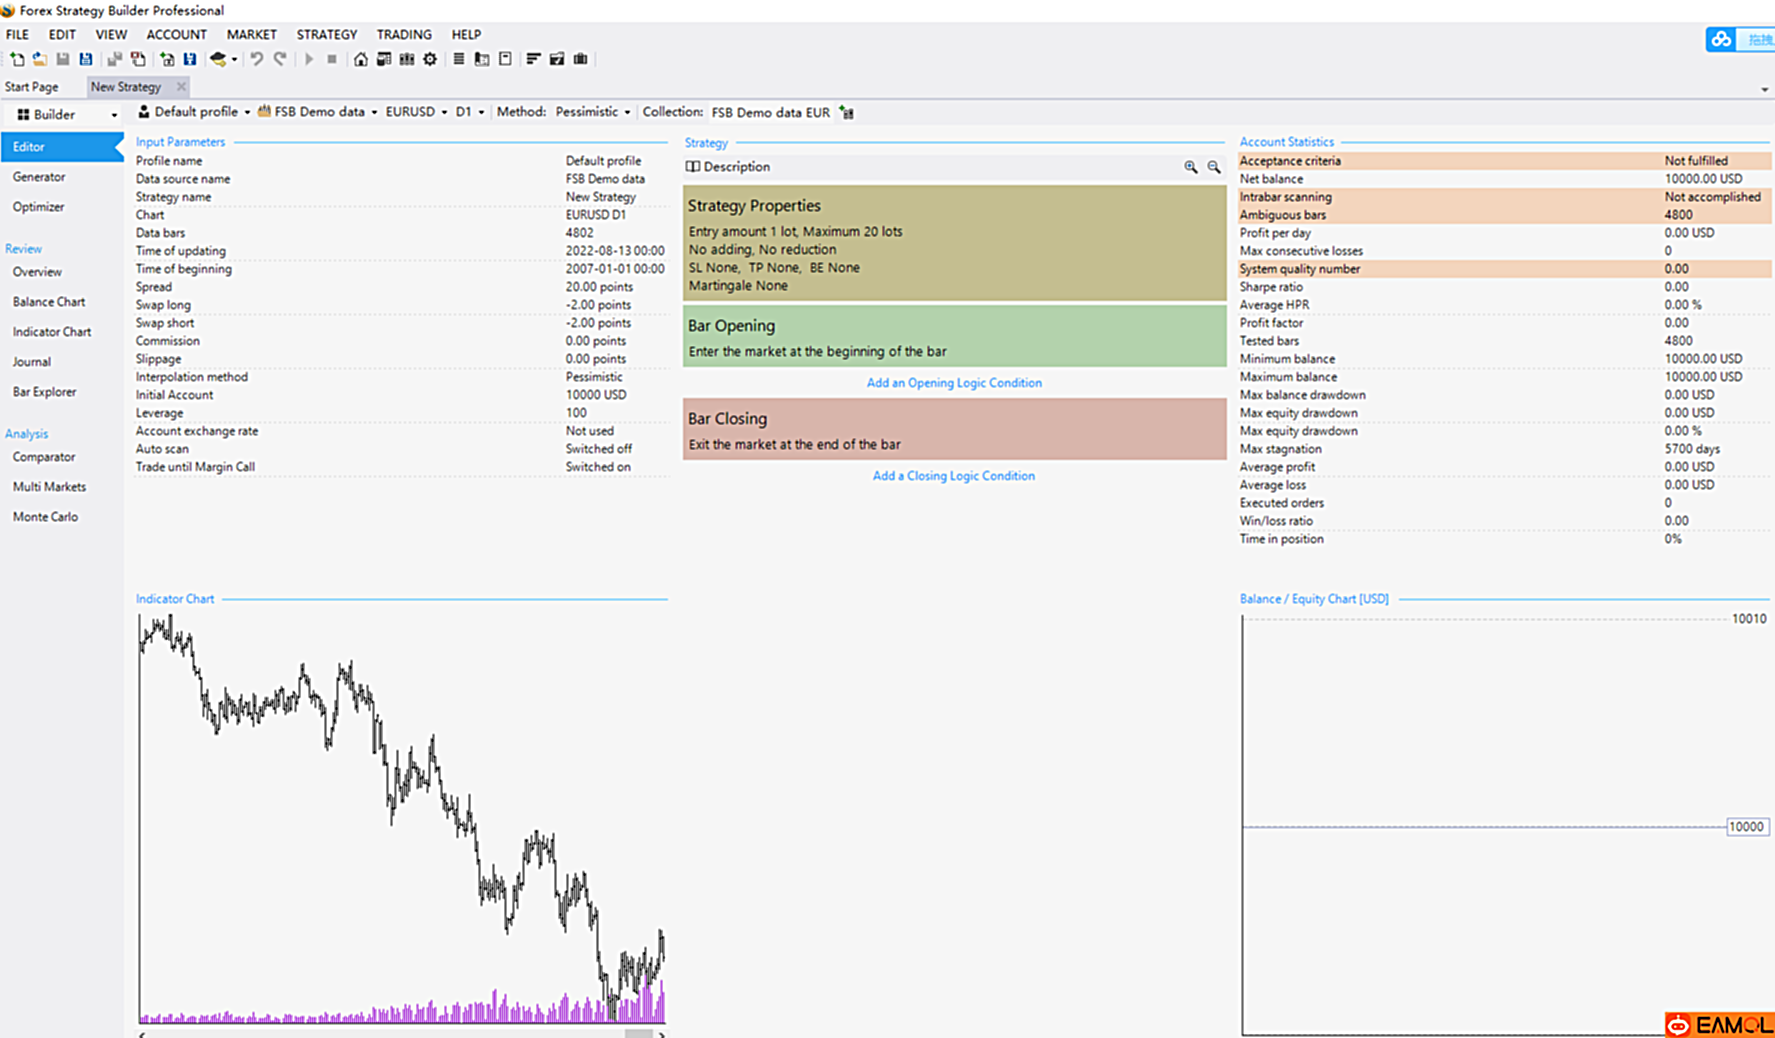Screen dimensions: 1775x1038
Task: Click the Strategy Properties block
Action: tap(954, 243)
